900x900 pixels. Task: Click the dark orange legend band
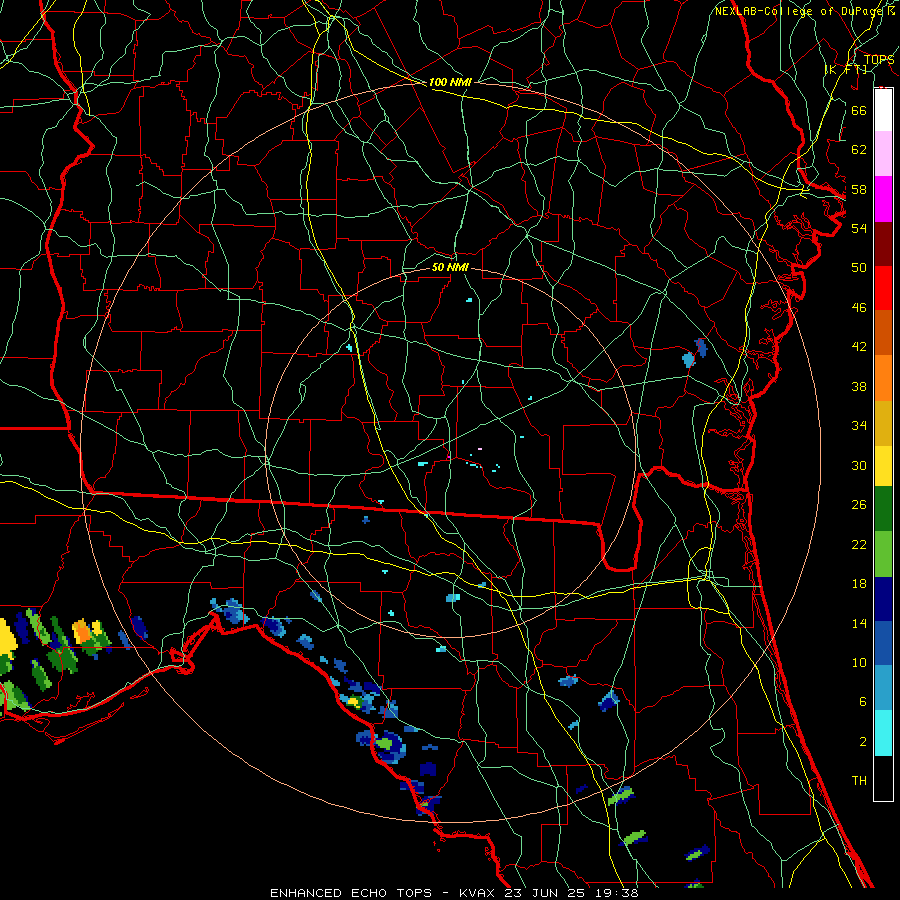[x=883, y=332]
